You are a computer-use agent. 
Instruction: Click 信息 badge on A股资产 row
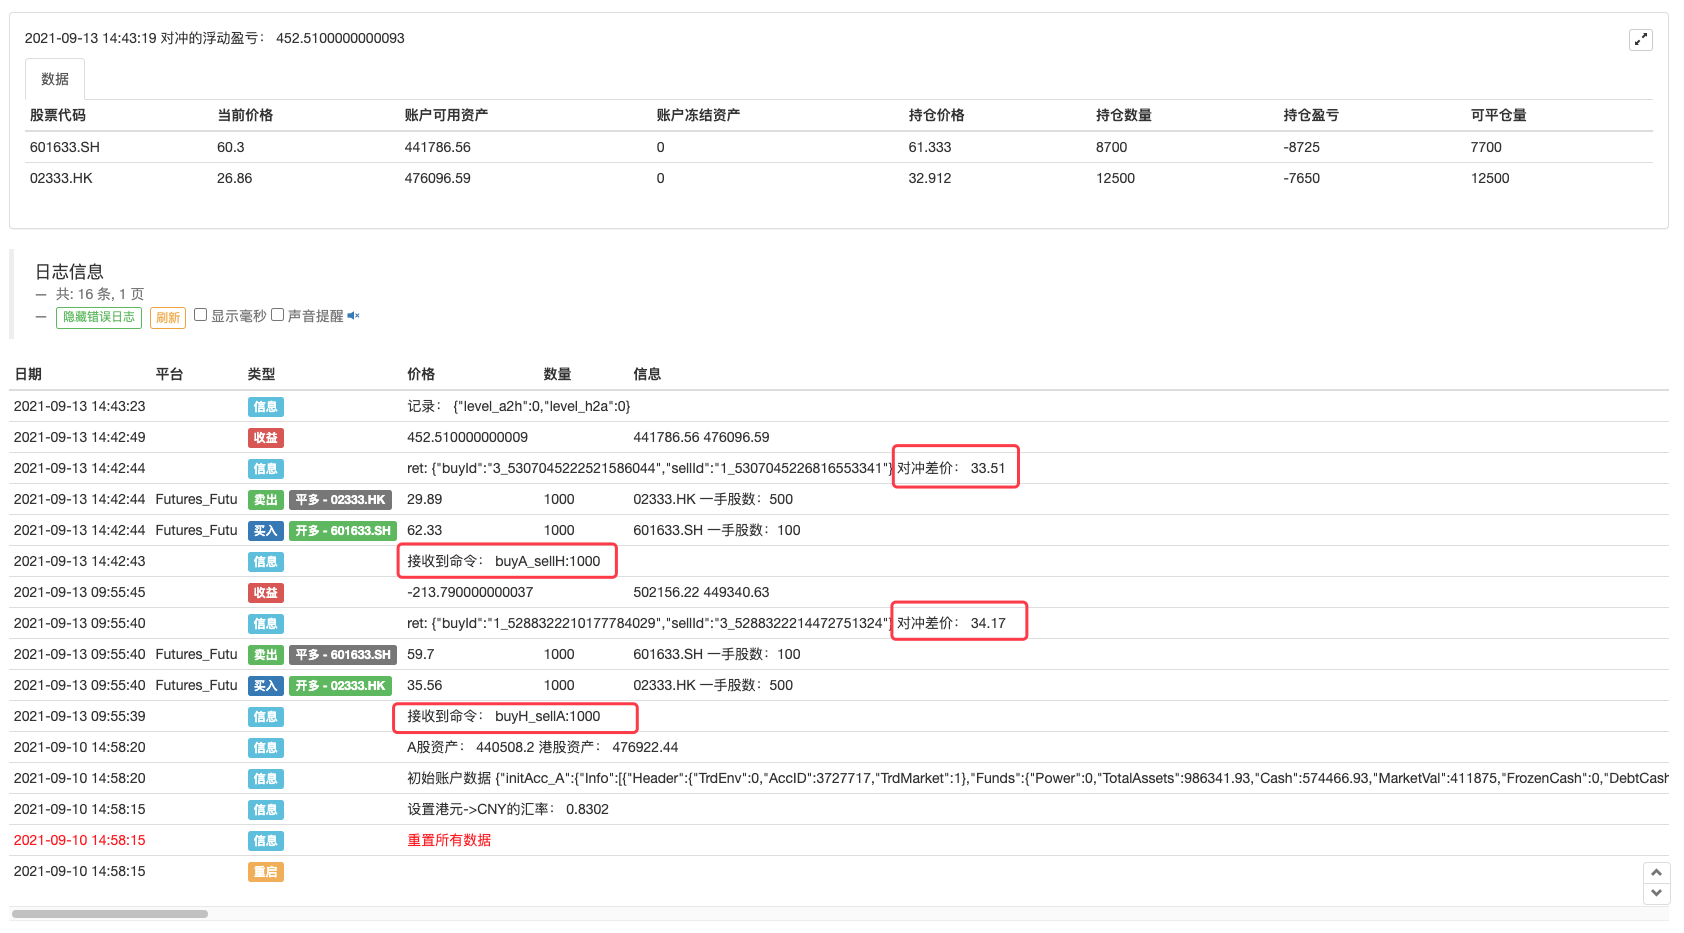266,748
